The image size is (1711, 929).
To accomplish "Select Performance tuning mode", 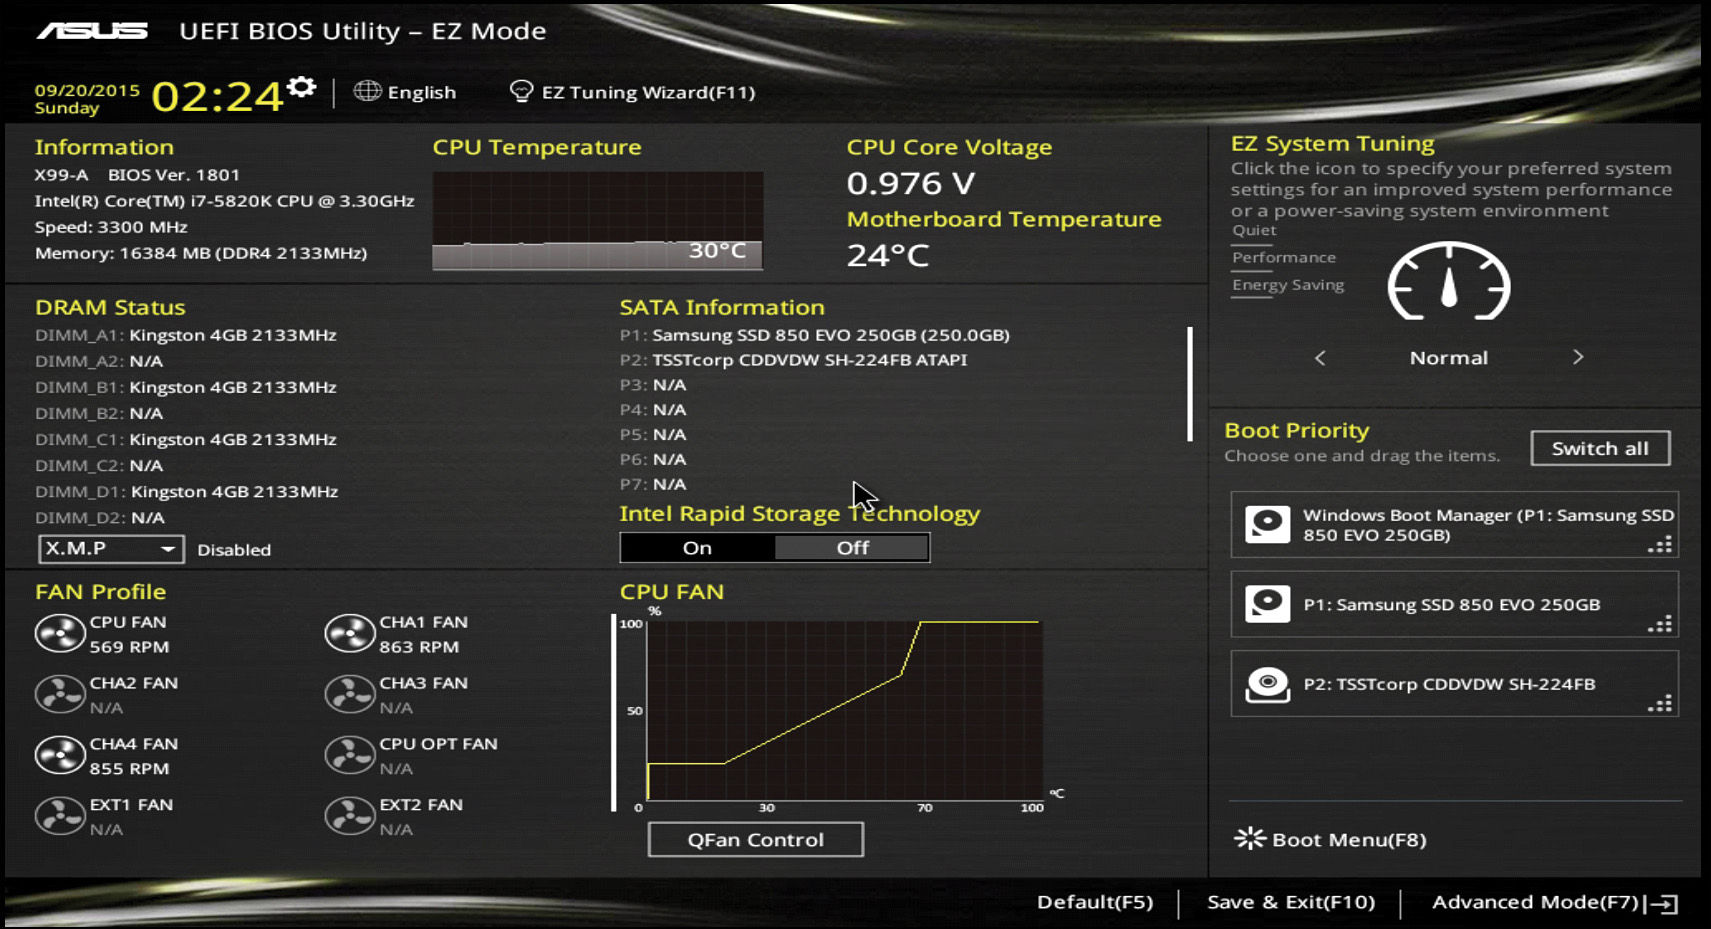I will click(x=1284, y=258).
